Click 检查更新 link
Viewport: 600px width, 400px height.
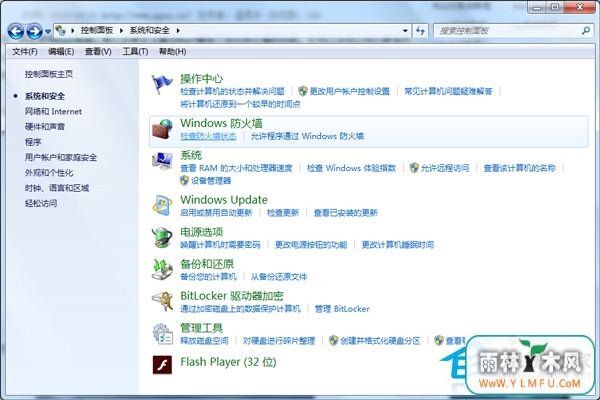pos(283,212)
